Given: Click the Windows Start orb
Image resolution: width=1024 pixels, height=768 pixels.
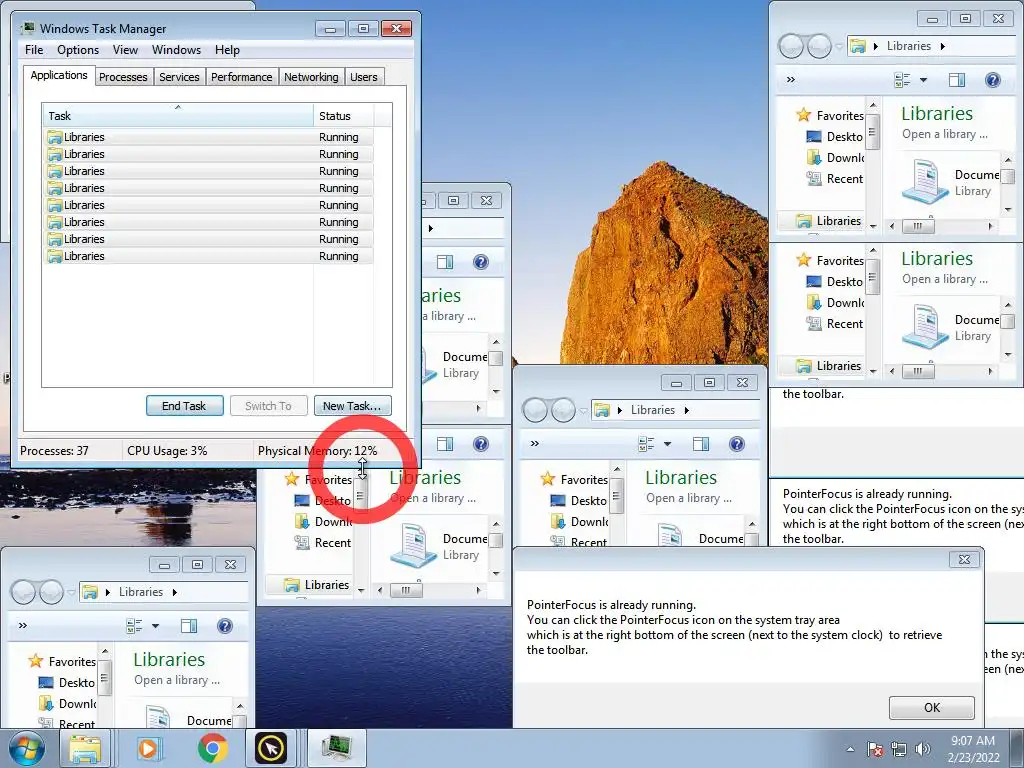Looking at the screenshot, I should [x=26, y=748].
